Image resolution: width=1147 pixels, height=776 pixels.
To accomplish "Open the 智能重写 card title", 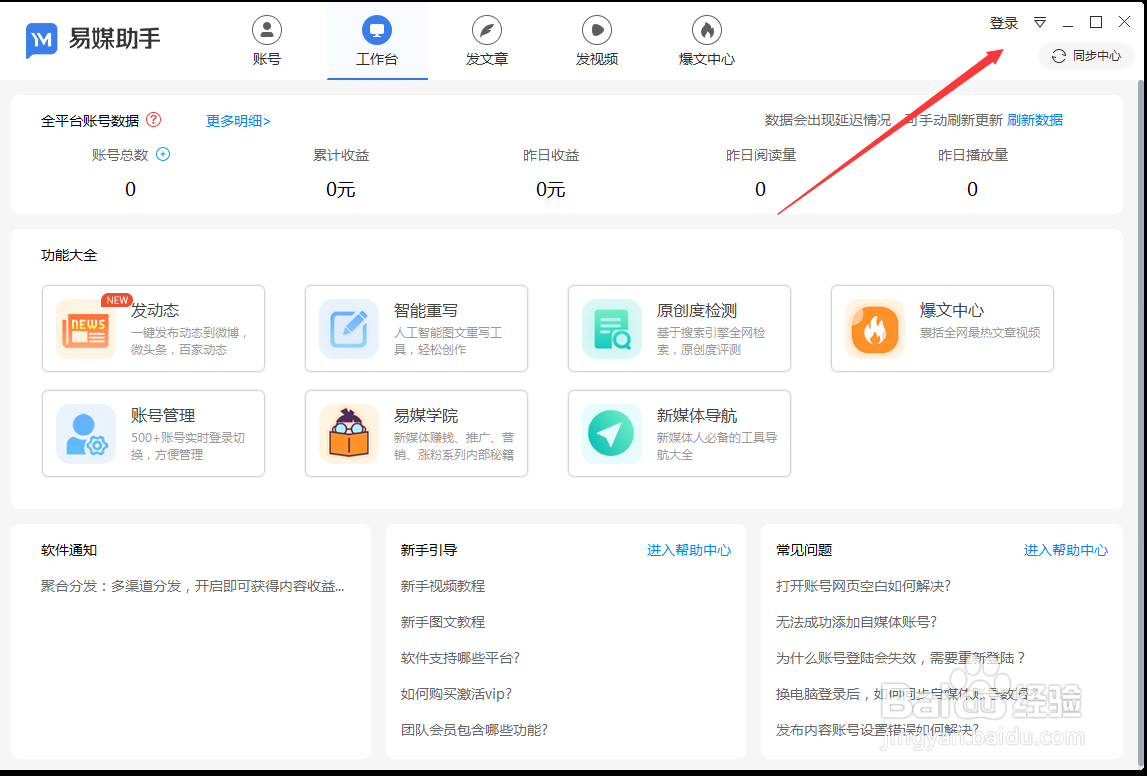I will [x=426, y=311].
